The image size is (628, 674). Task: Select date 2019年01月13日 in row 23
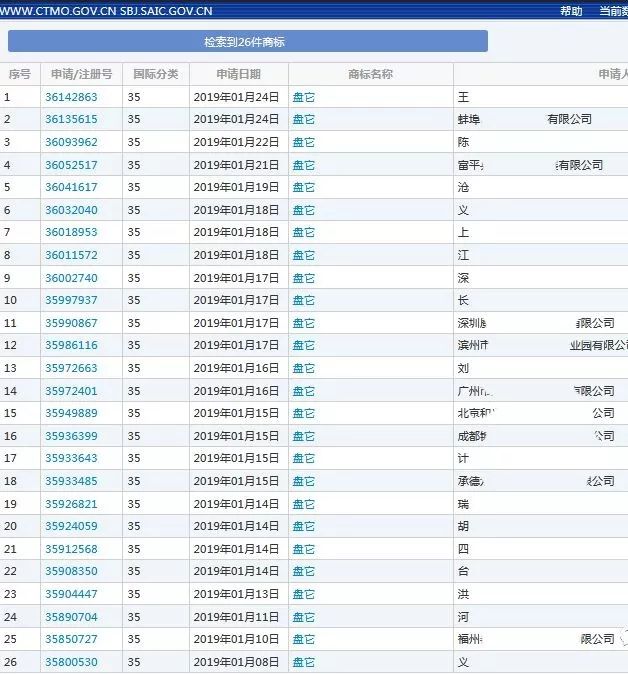click(236, 594)
